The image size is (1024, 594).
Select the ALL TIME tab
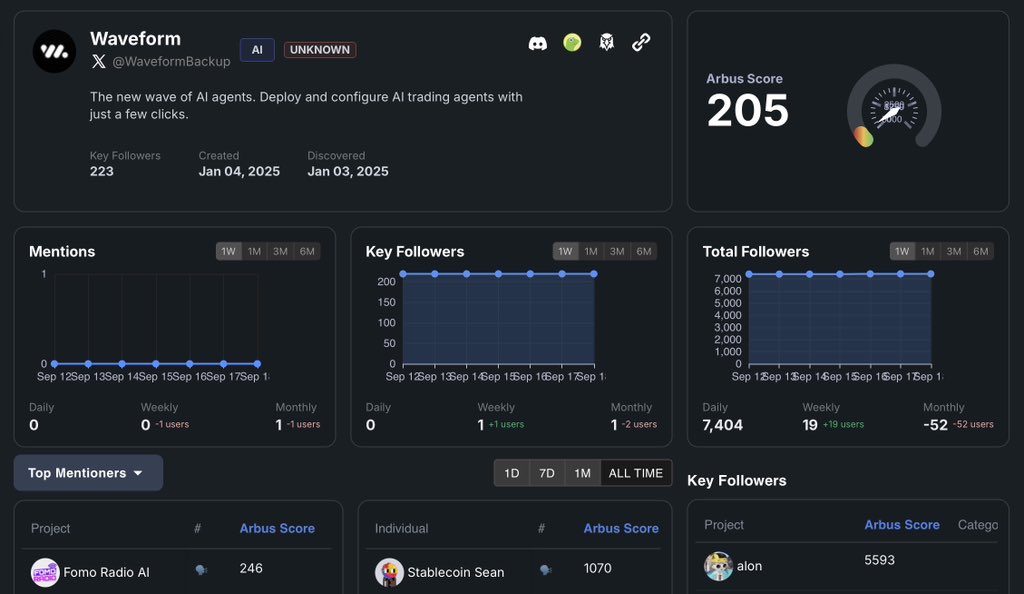coord(636,472)
